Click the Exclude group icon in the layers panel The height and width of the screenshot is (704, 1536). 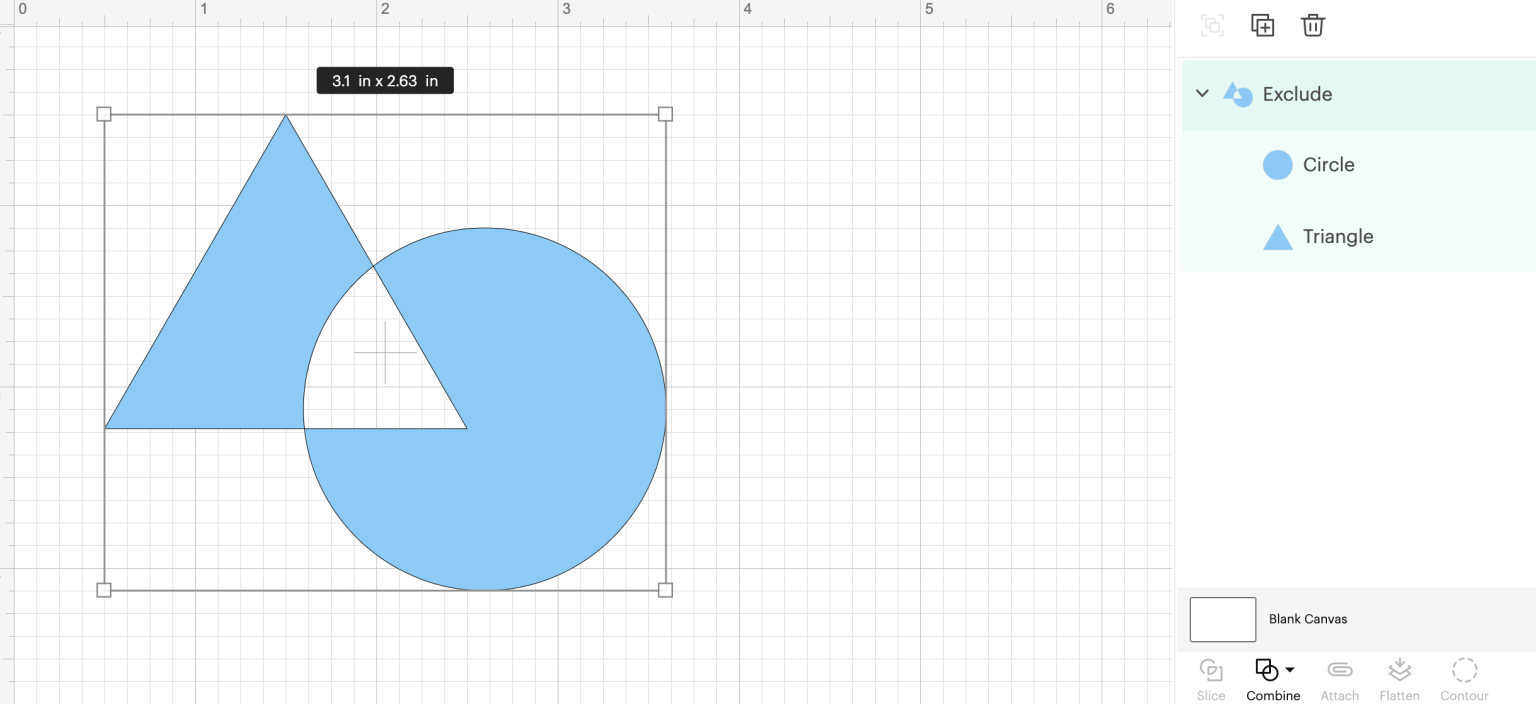point(1237,94)
